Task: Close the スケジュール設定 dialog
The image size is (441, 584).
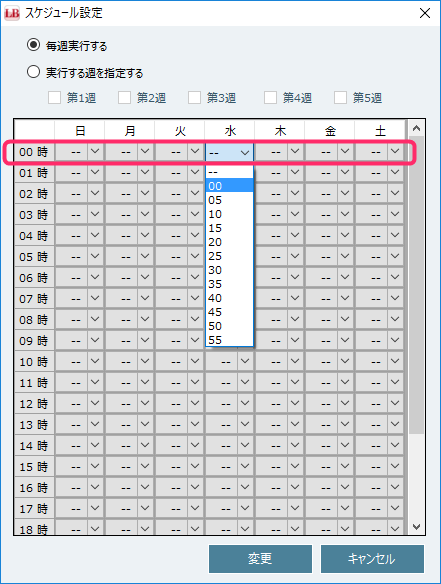Action: [425, 13]
